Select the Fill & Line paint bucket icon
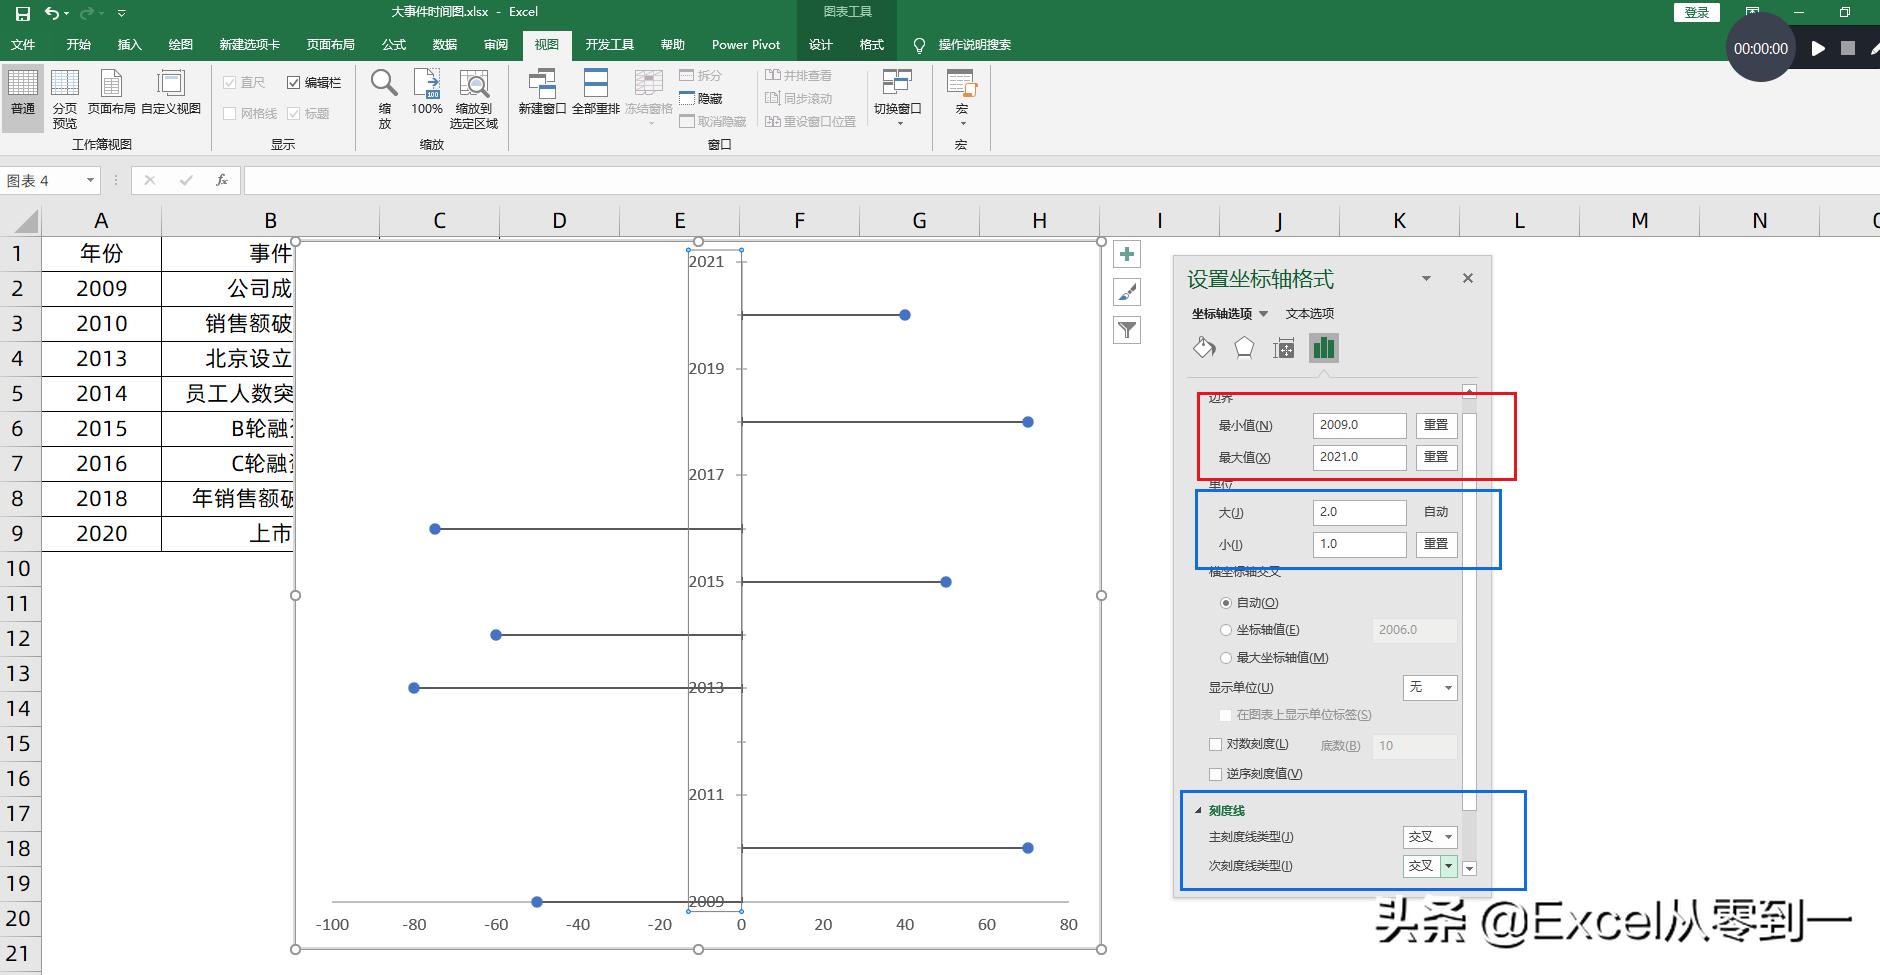 (1204, 348)
